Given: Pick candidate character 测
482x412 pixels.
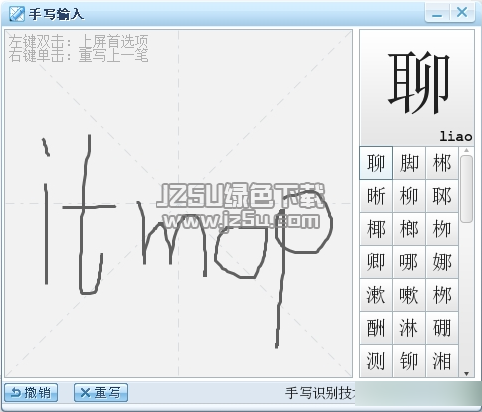Looking at the screenshot, I should (x=376, y=361).
